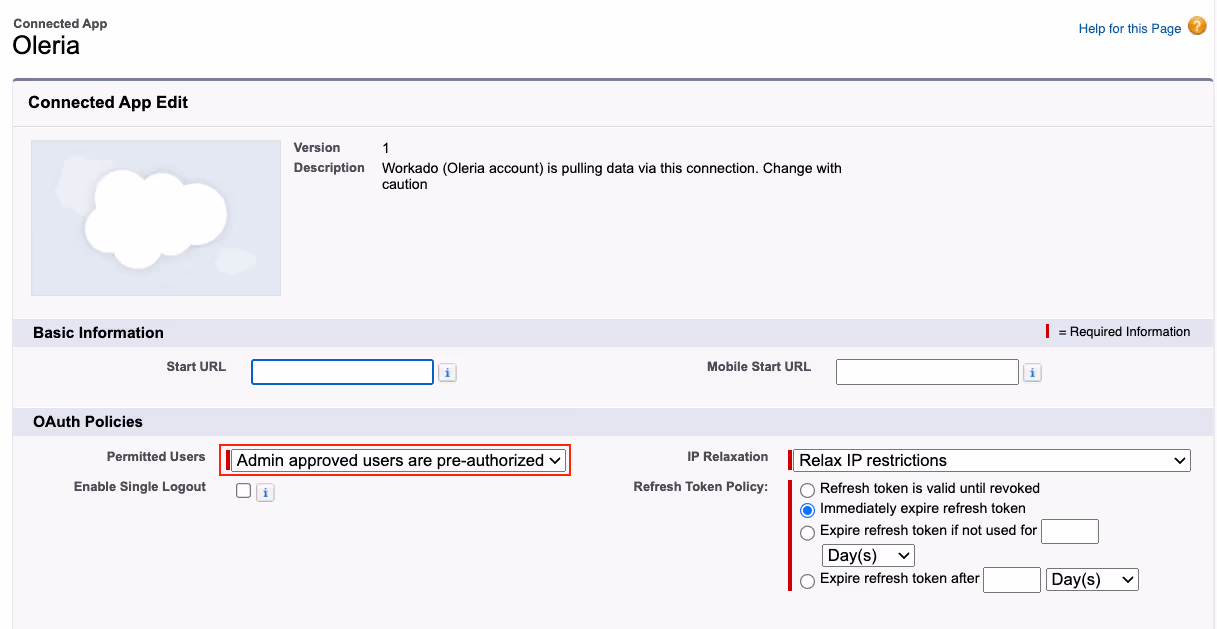The image size is (1217, 629).
Task: Click the Oleria app logo placeholder image
Action: tap(156, 218)
